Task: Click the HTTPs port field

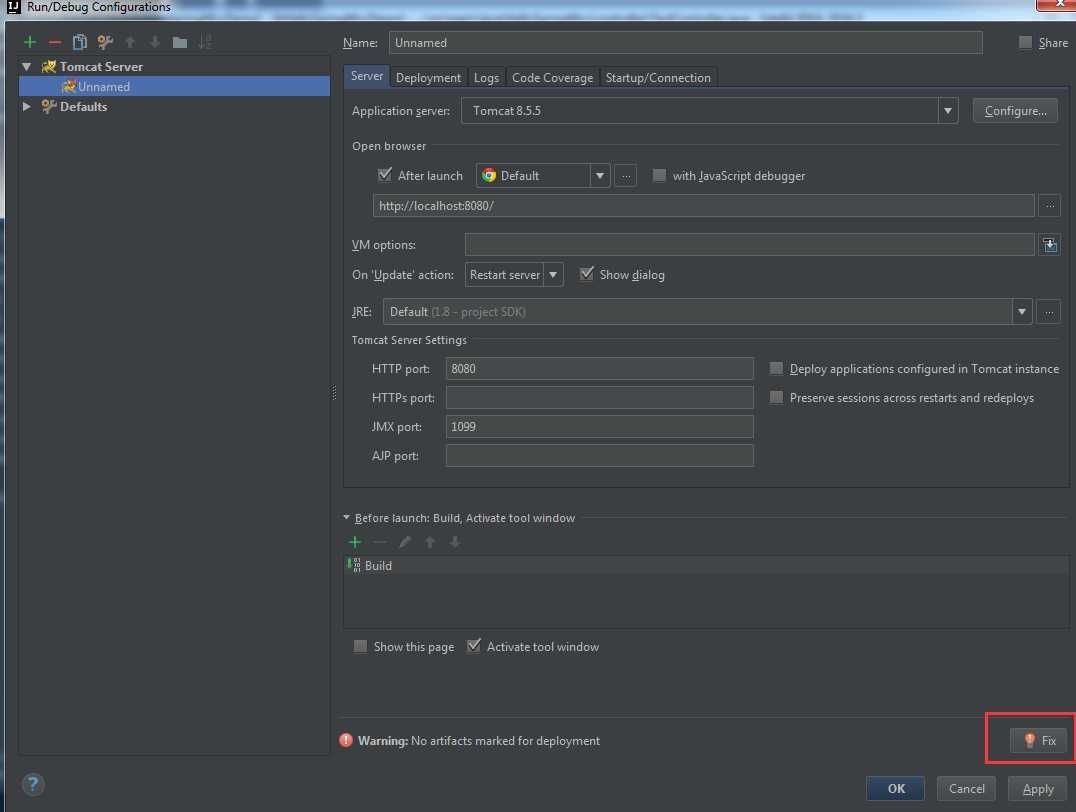Action: 600,397
